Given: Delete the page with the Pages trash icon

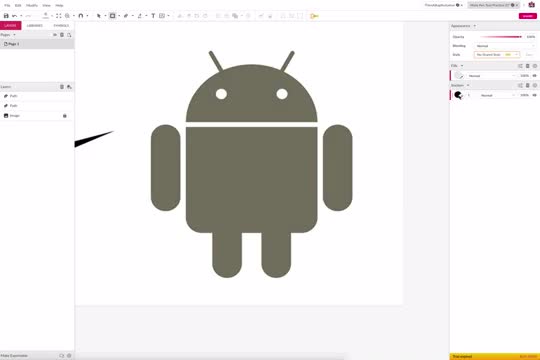Looking at the screenshot, I should (62, 35).
